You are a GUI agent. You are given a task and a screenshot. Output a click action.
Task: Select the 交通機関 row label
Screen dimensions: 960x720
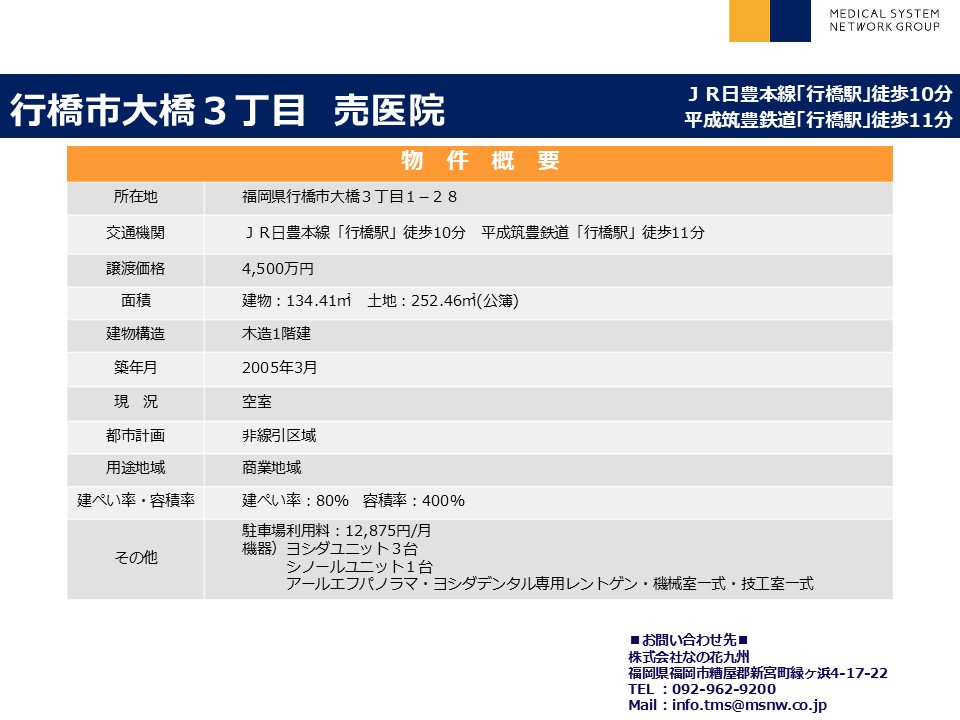pyautogui.click(x=135, y=232)
